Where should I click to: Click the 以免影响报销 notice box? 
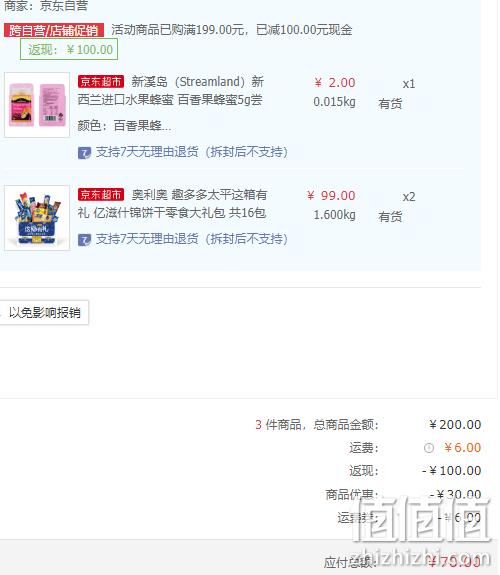[x=44, y=312]
